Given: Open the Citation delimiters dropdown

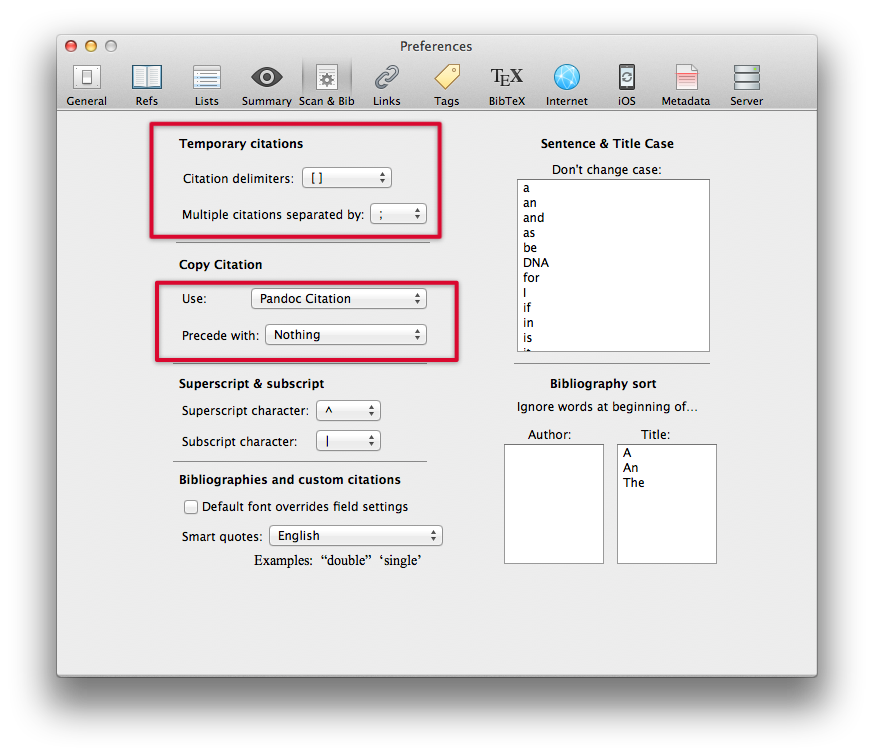Looking at the screenshot, I should coord(346,178).
